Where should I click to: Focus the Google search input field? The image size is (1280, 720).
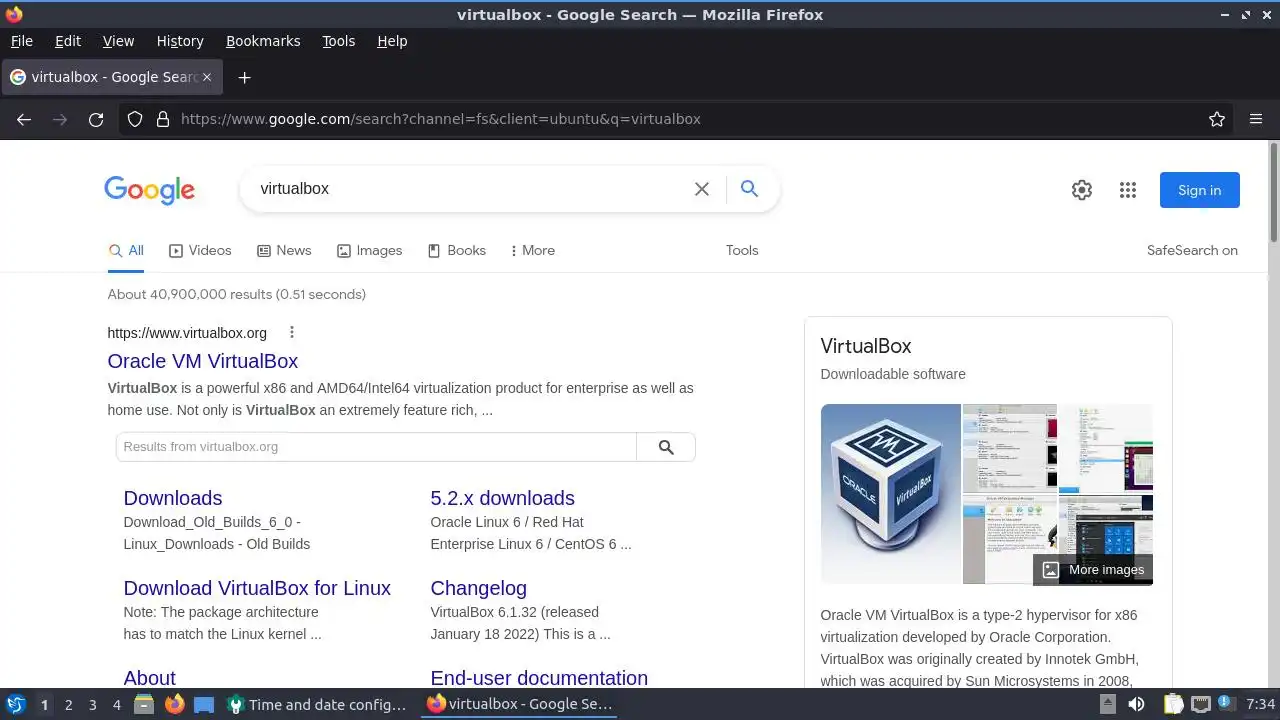point(470,189)
